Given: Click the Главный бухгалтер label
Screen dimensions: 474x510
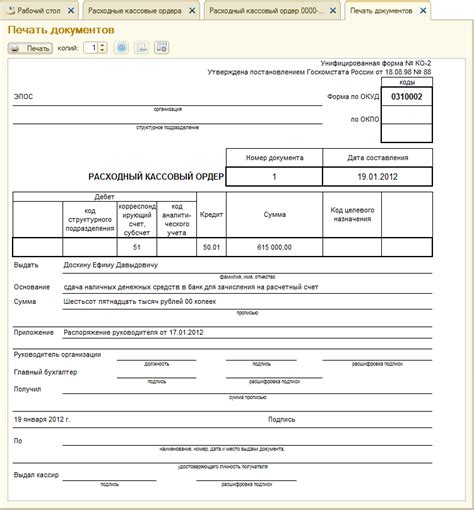Looking at the screenshot, I should coord(45,372).
